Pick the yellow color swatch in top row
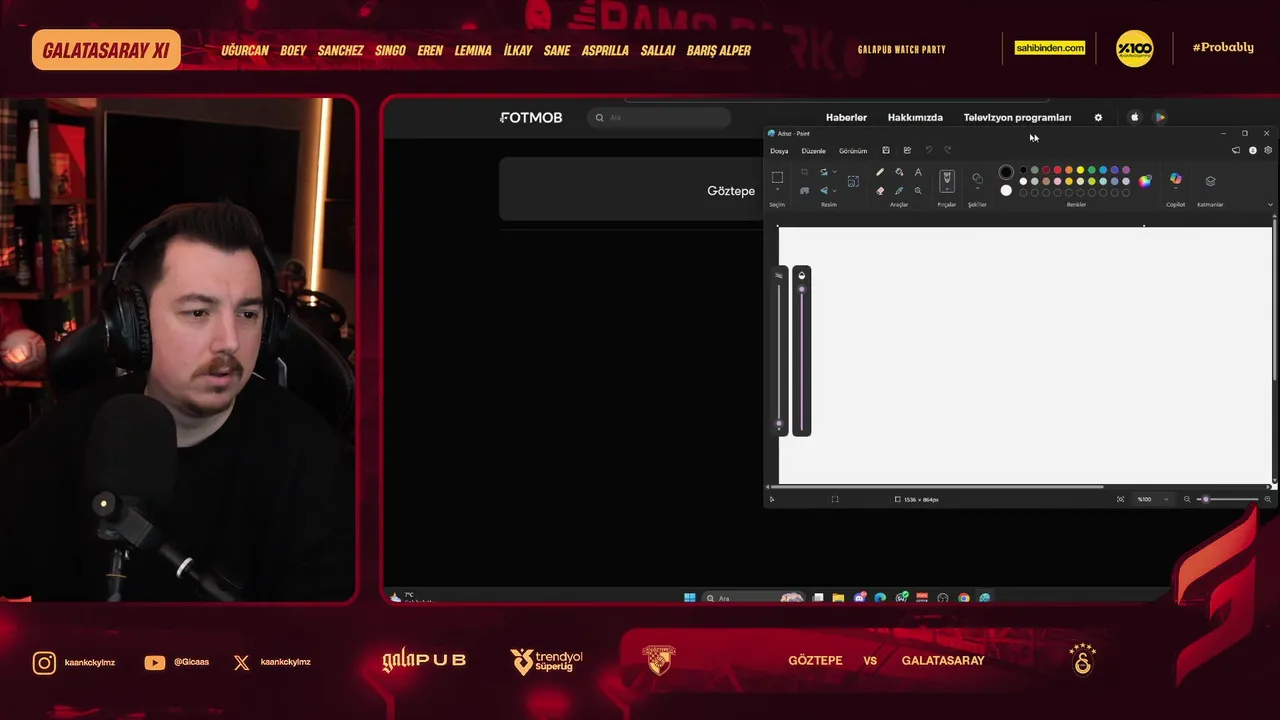1280x720 pixels. pyautogui.click(x=1080, y=170)
